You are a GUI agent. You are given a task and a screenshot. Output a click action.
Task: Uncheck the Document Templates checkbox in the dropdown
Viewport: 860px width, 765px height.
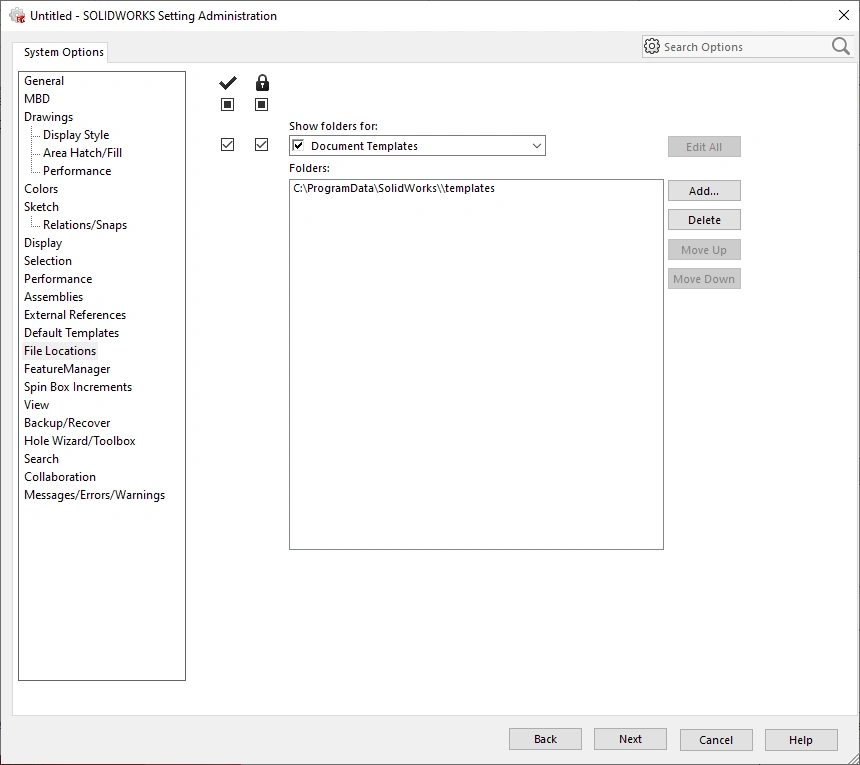[298, 145]
